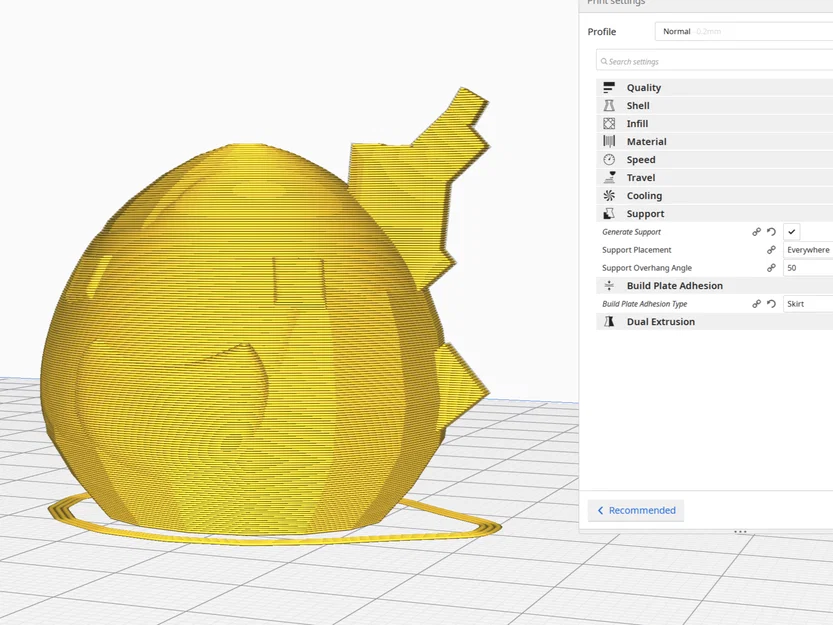Open the Support Placement Everywhere dropdown
Viewport: 833px width, 625px height.
pyautogui.click(x=808, y=250)
